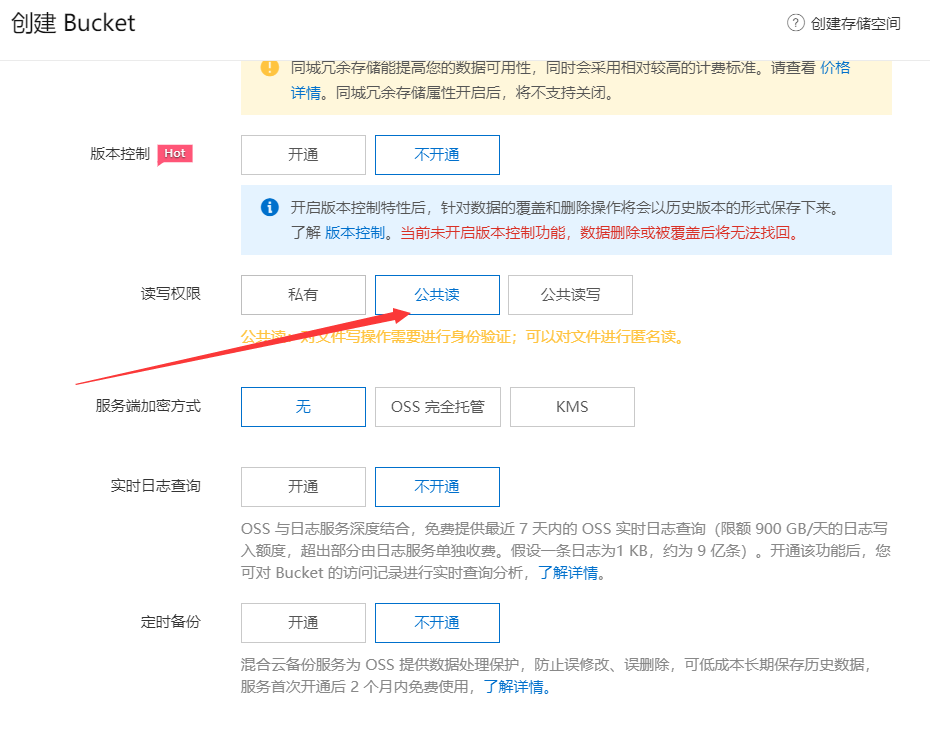Image resolution: width=930 pixels, height=734 pixels.
Task: Choose KMS encryption option
Action: click(x=572, y=407)
